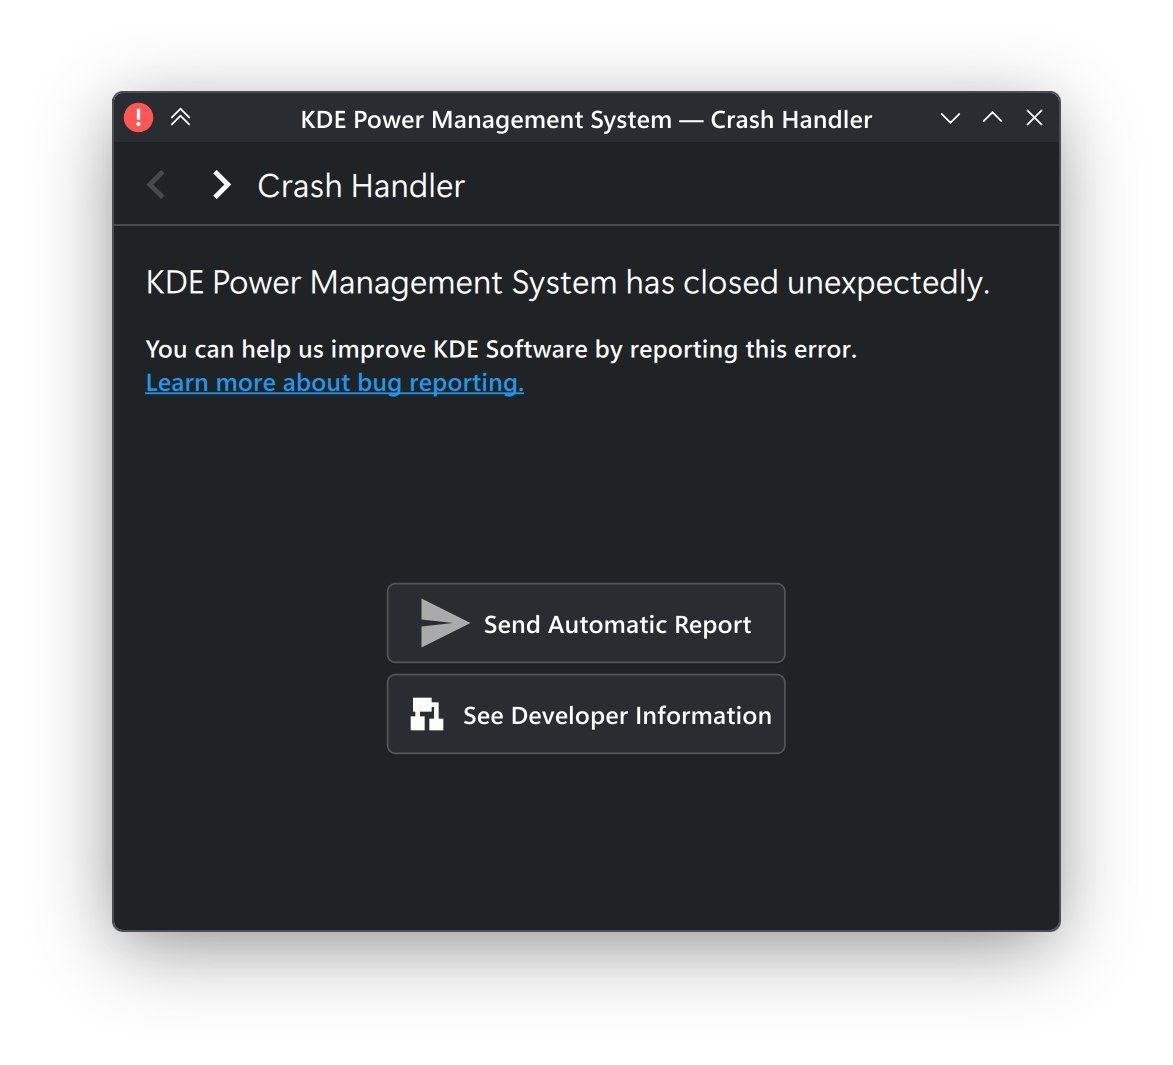Click the window title bar text
This screenshot has width=1173, height=1065.
(x=586, y=120)
